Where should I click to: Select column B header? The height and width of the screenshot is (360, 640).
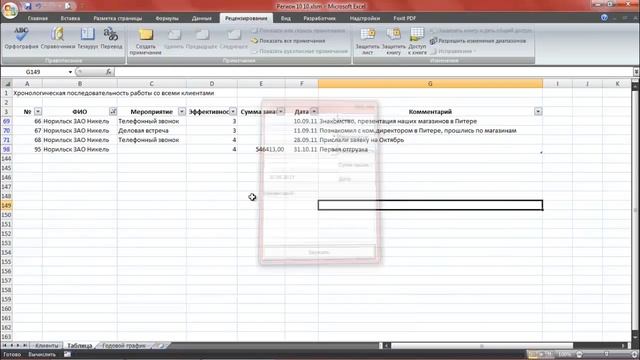[x=80, y=84]
